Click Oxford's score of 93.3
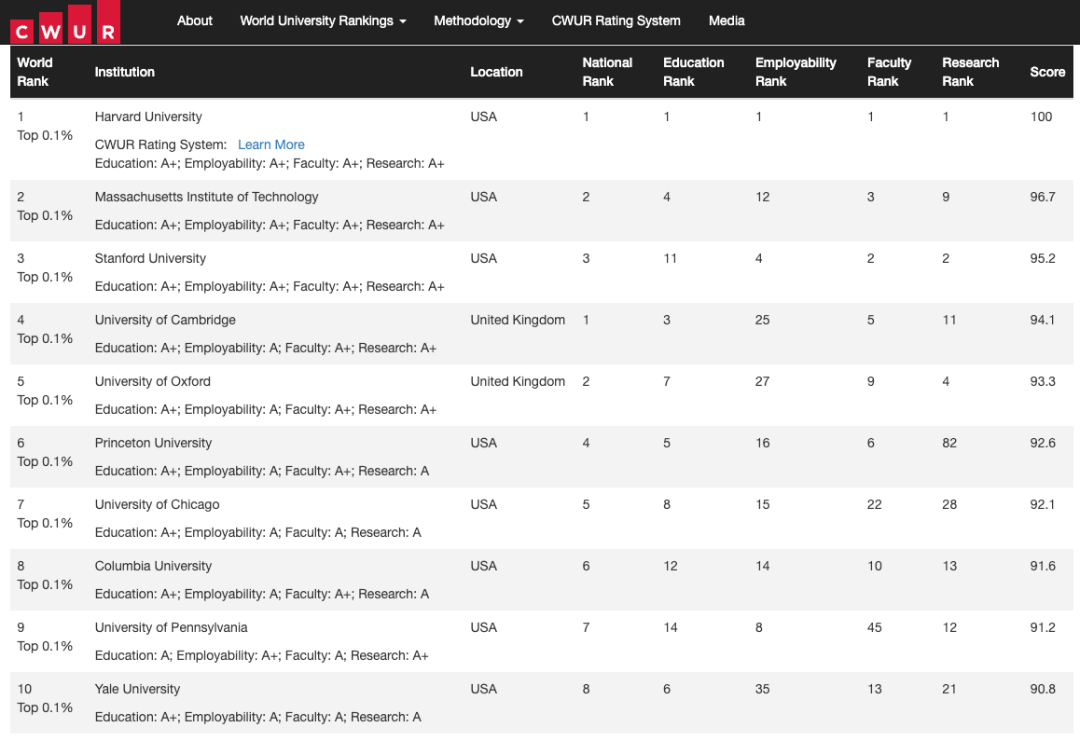The width and height of the screenshot is (1080, 741). (x=1042, y=382)
